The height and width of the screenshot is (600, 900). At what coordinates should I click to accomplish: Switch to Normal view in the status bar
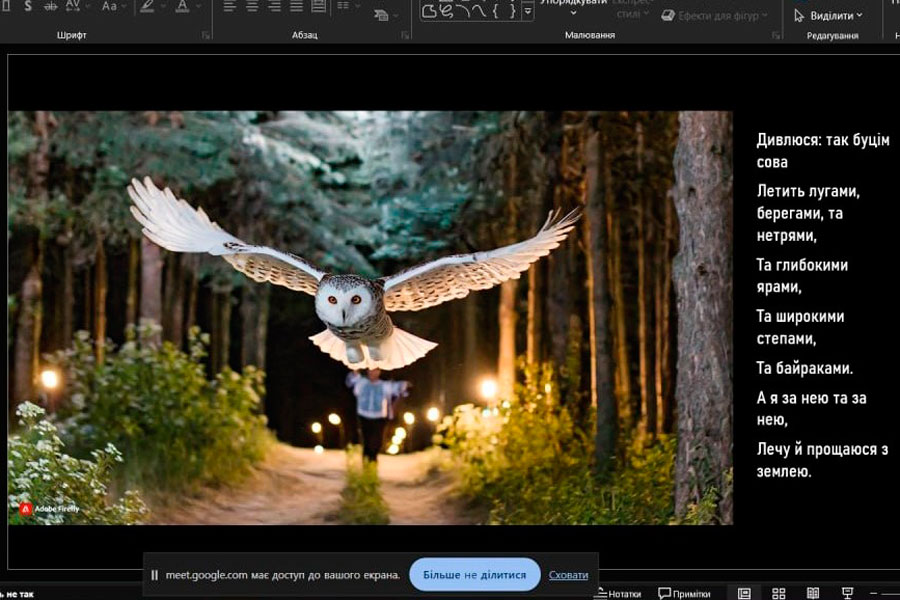point(744,593)
